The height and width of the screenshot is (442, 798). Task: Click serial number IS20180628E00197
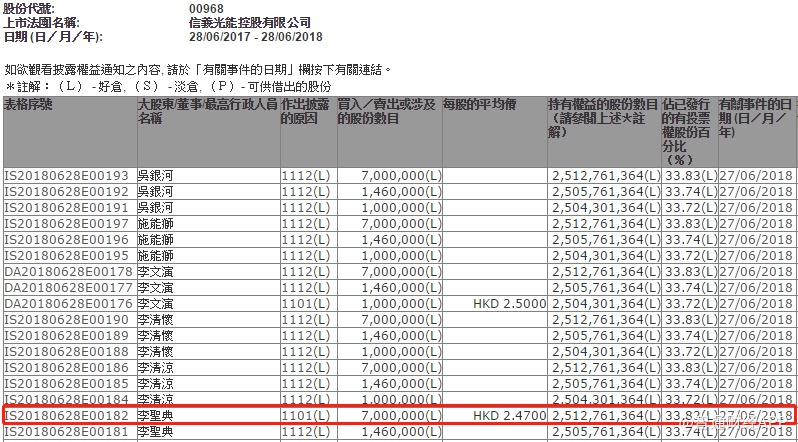[66, 224]
